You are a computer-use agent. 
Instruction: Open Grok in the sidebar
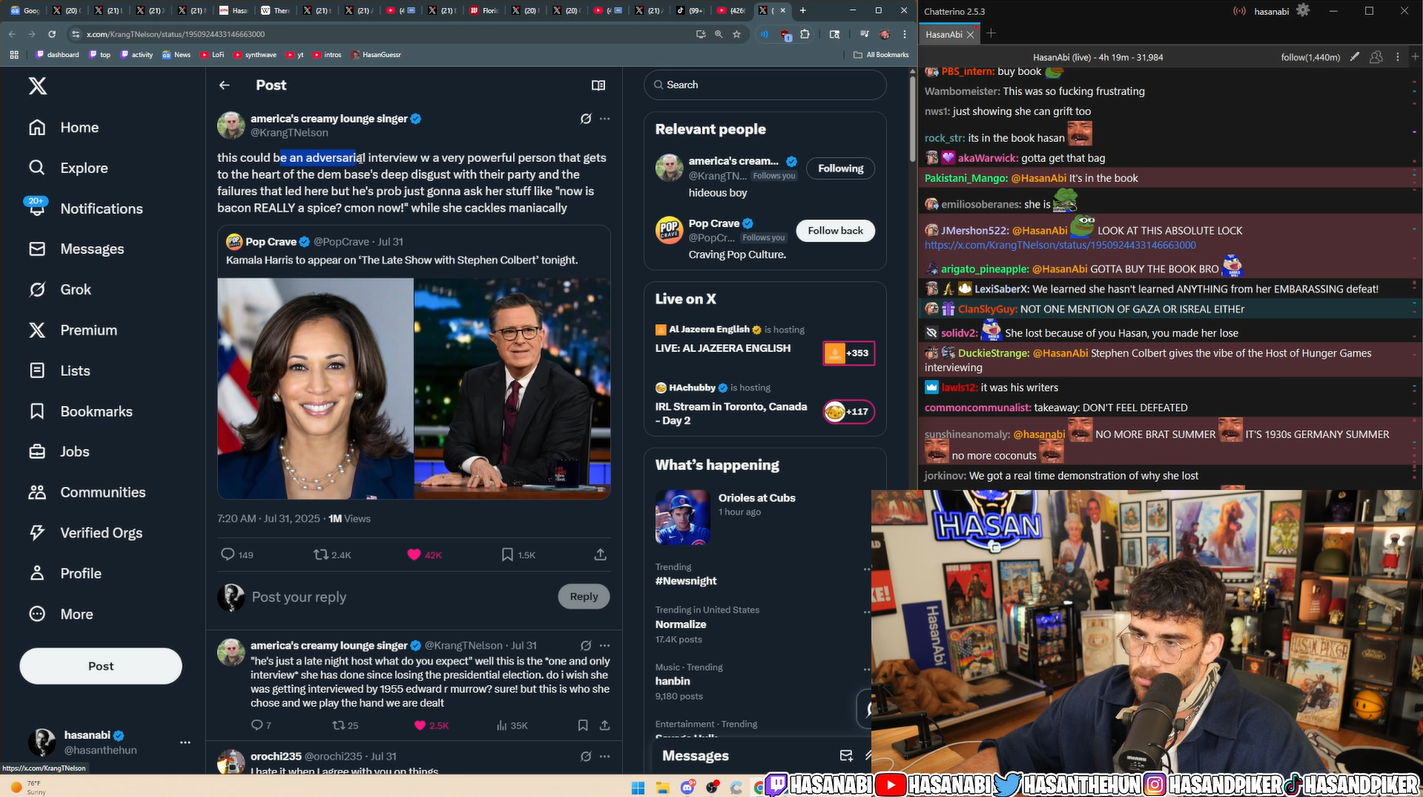click(x=60, y=289)
